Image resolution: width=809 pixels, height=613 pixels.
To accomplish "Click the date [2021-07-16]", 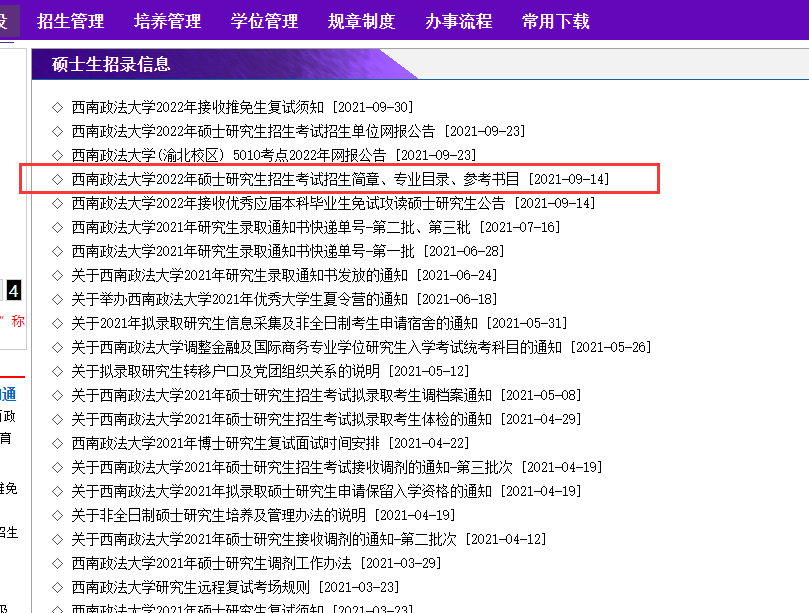I will click(x=520, y=227).
